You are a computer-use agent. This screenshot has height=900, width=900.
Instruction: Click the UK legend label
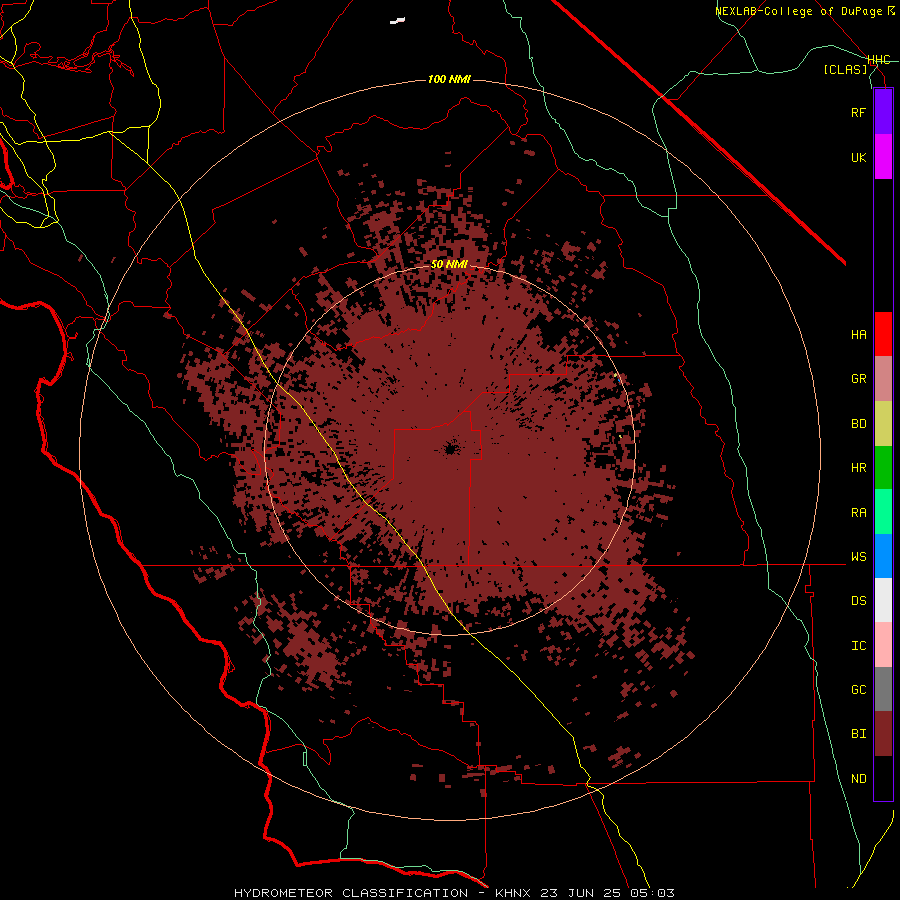click(x=858, y=157)
